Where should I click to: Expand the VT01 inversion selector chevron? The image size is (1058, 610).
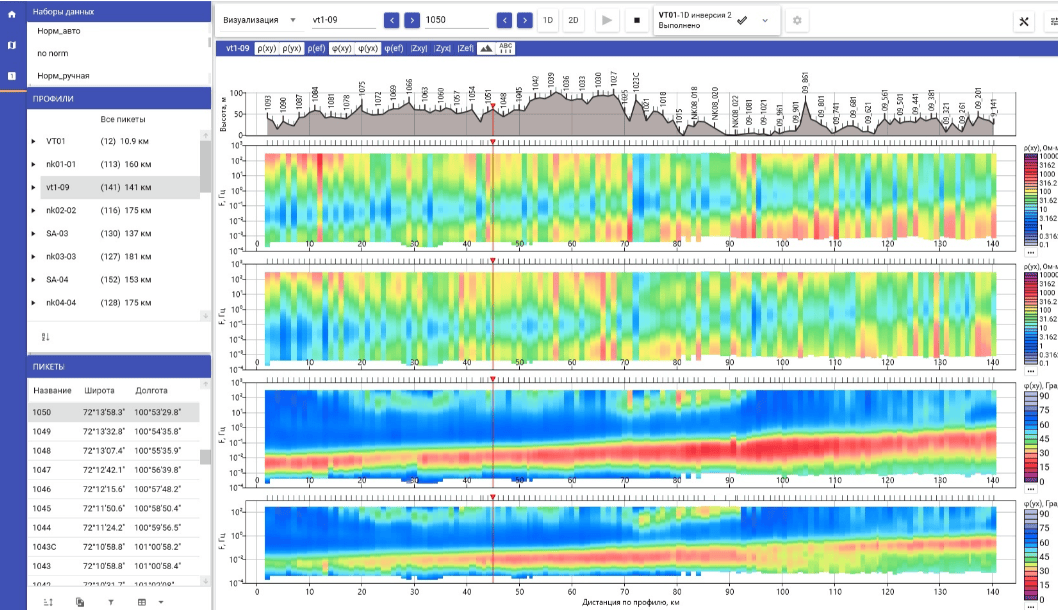pos(765,20)
